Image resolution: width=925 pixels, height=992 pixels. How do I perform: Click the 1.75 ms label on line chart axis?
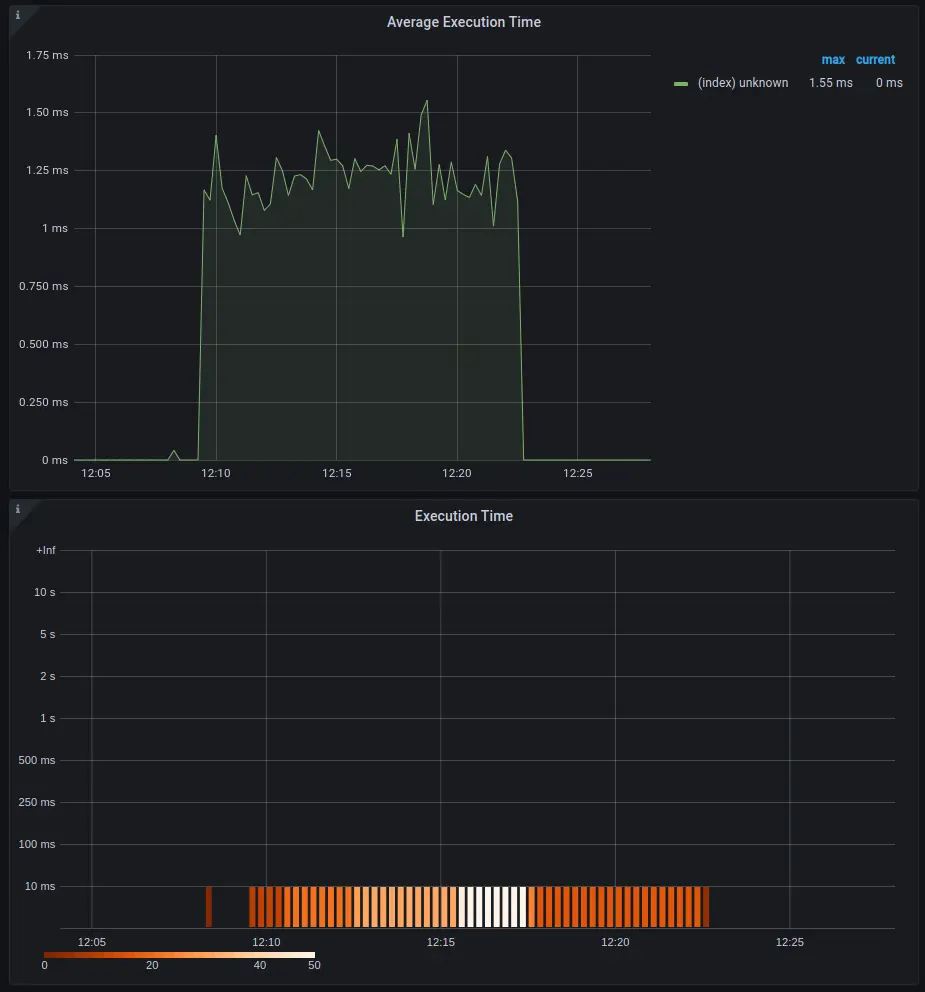coord(47,55)
